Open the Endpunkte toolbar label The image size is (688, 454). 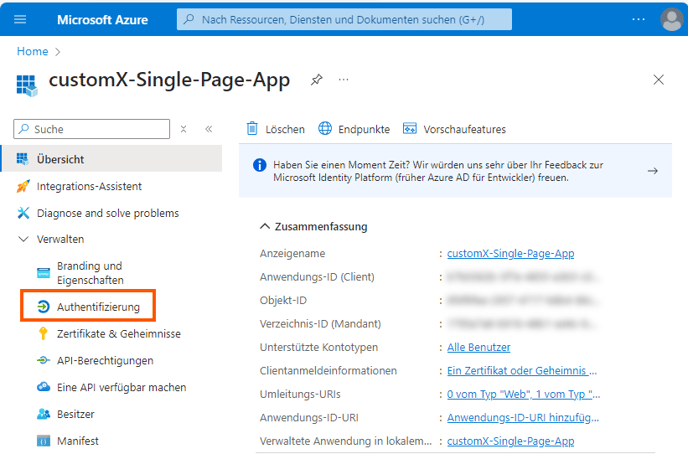(x=364, y=129)
